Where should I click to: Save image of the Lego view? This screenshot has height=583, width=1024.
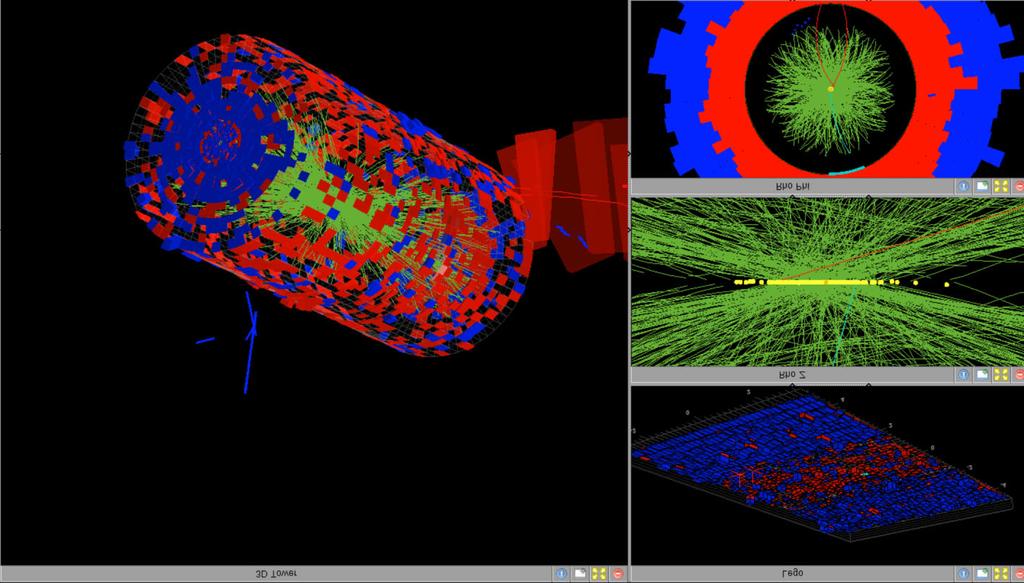[x=982, y=574]
